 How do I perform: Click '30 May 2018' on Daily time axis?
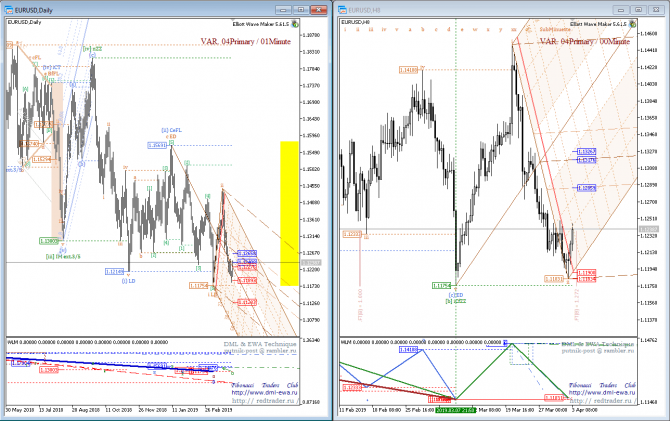[x=20, y=410]
